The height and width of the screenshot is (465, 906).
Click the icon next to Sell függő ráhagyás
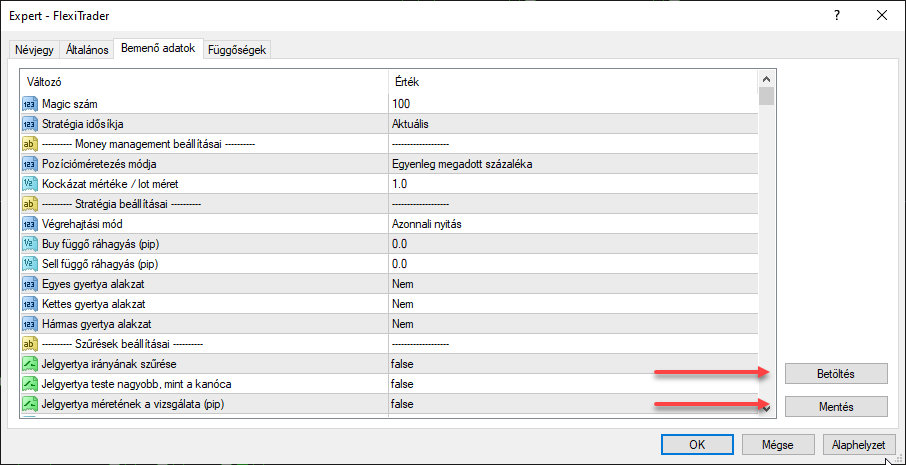[29, 264]
